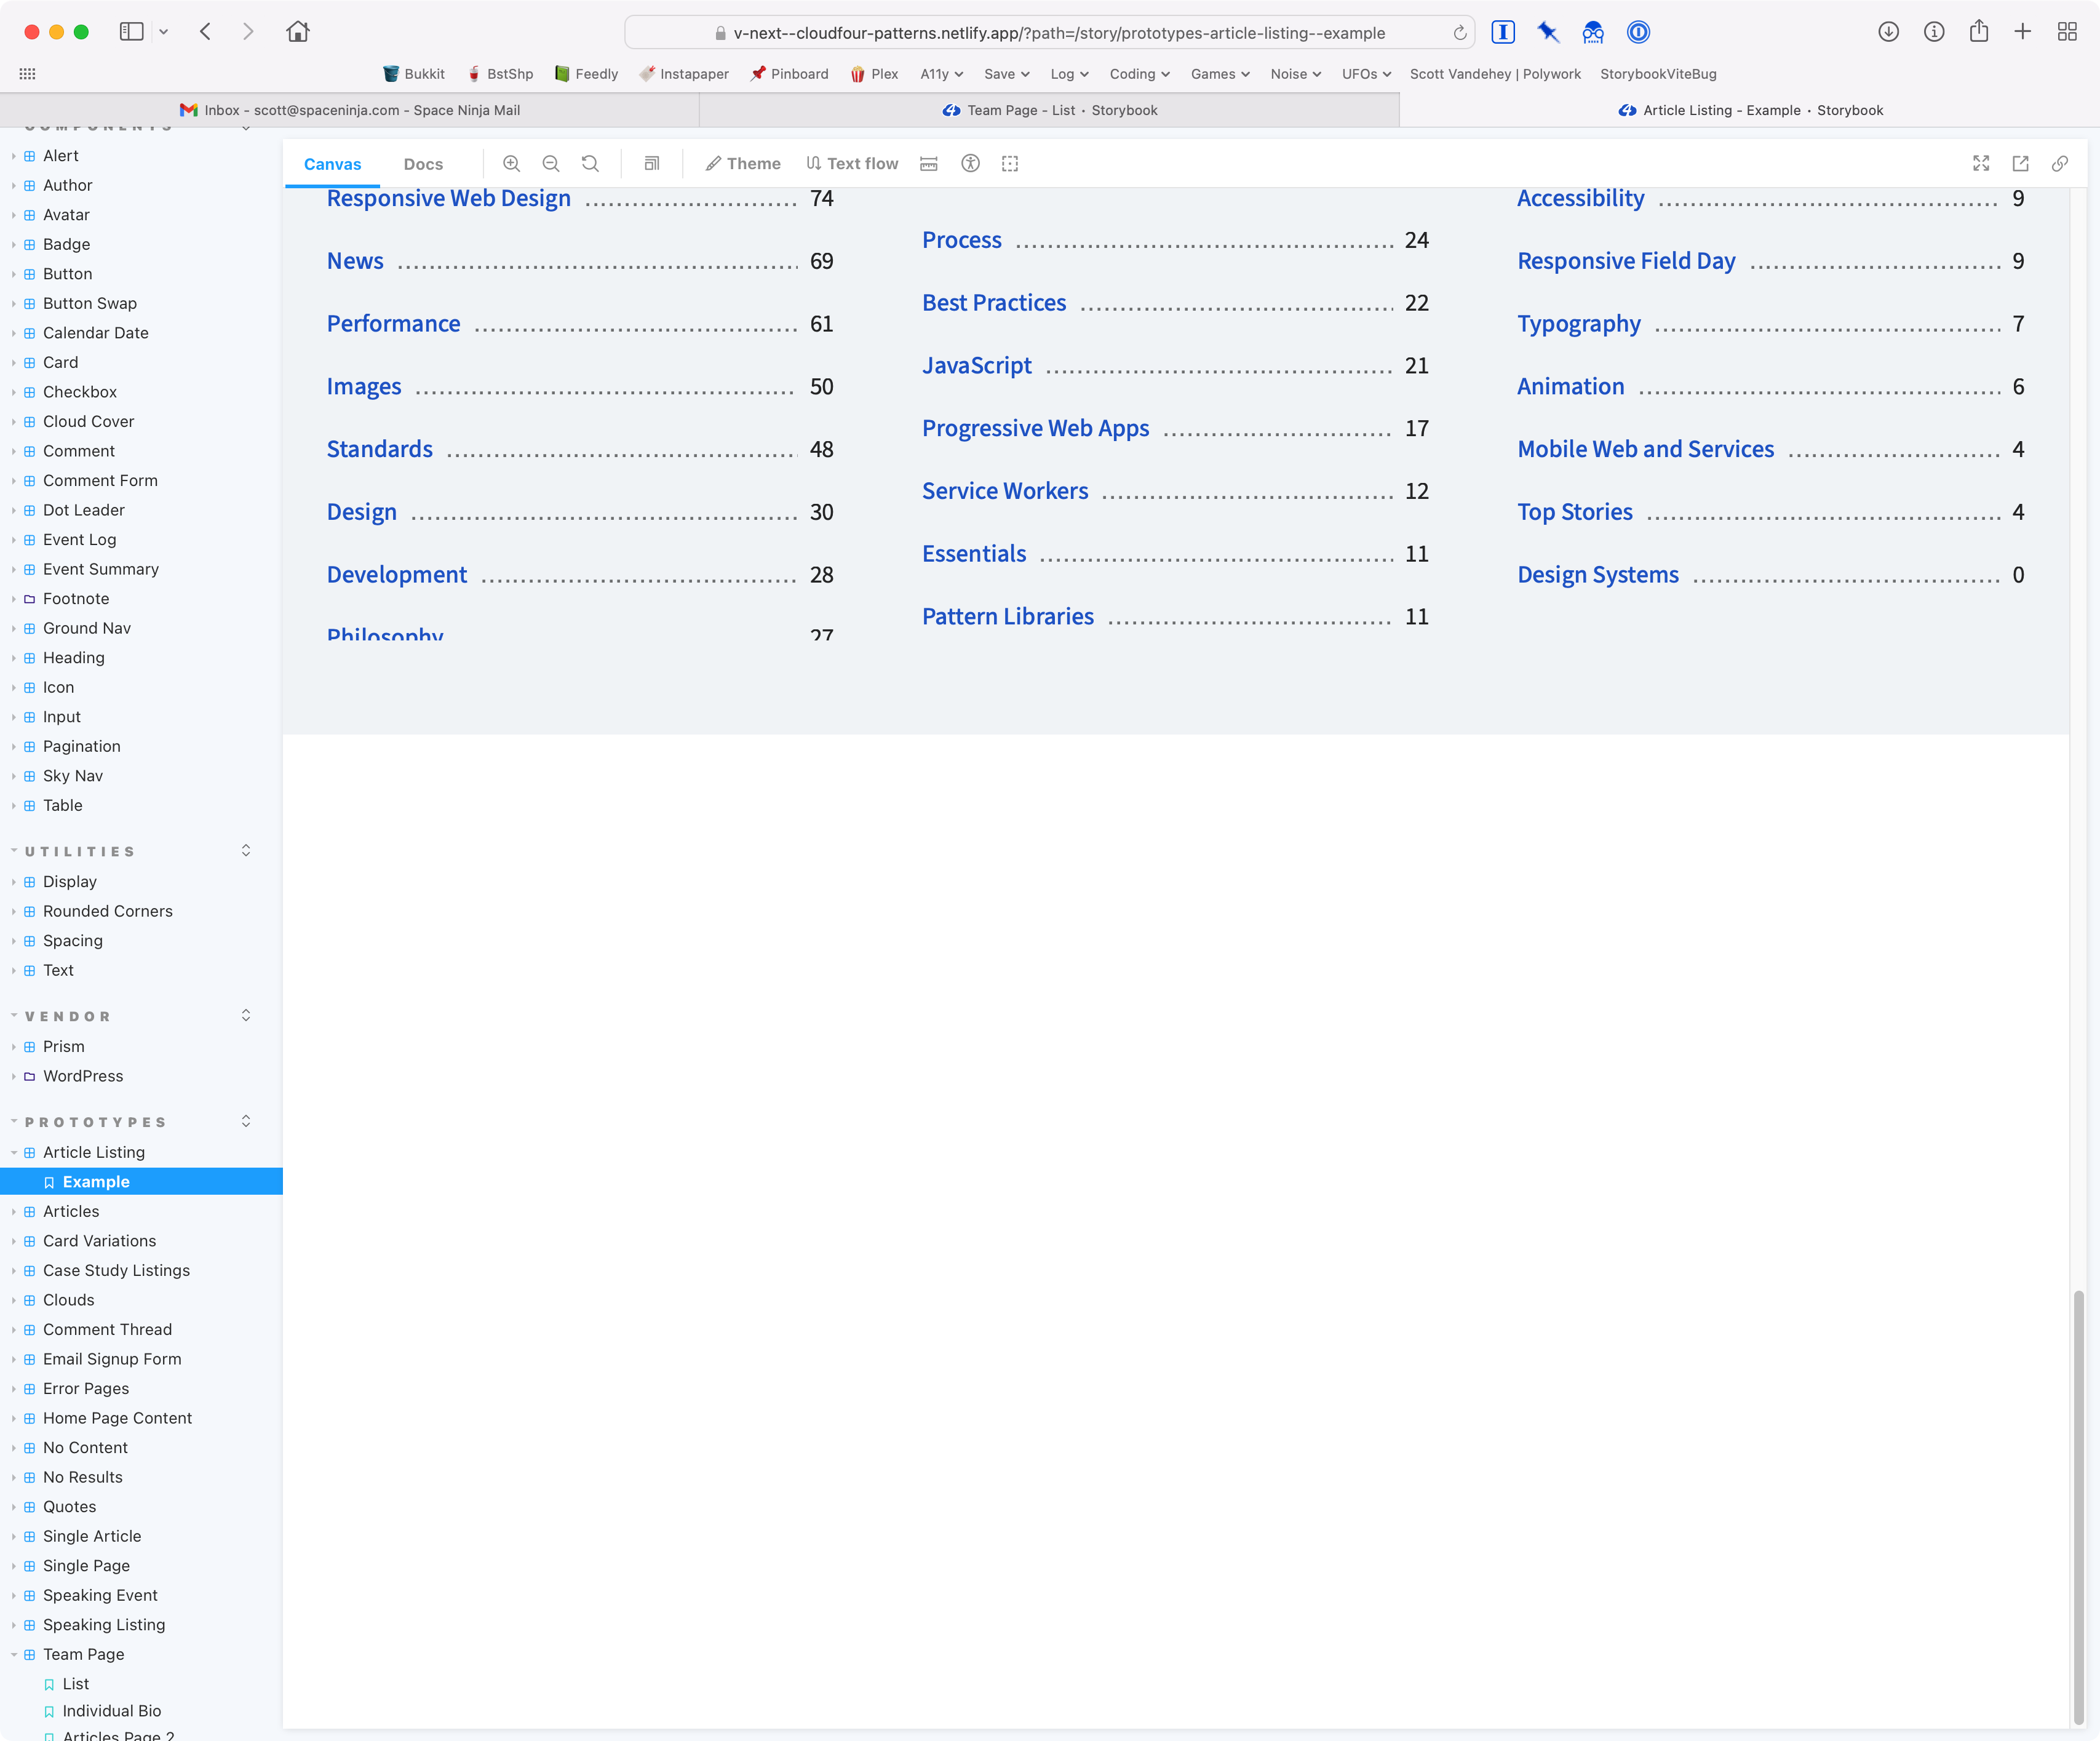Open the viewport size icon
The height and width of the screenshot is (1741, 2100).
(x=652, y=164)
